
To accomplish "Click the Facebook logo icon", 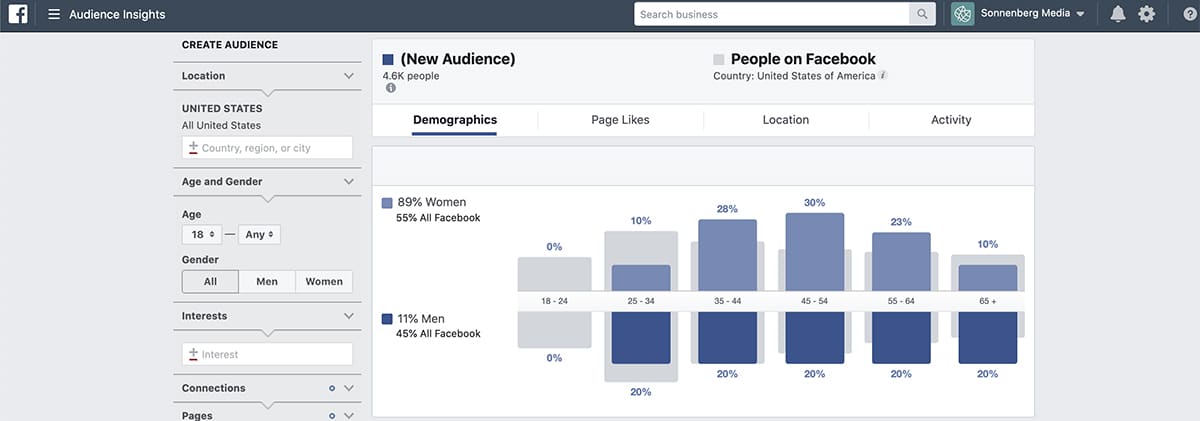I will pyautogui.click(x=18, y=14).
